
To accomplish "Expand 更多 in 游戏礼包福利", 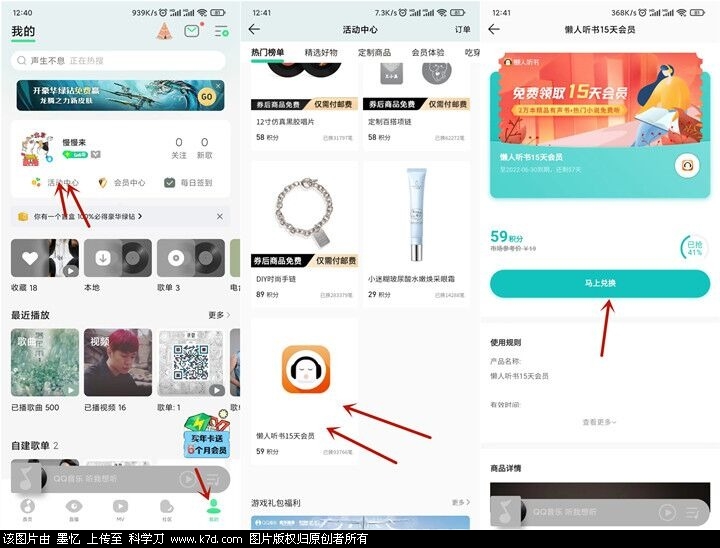I will tap(461, 503).
